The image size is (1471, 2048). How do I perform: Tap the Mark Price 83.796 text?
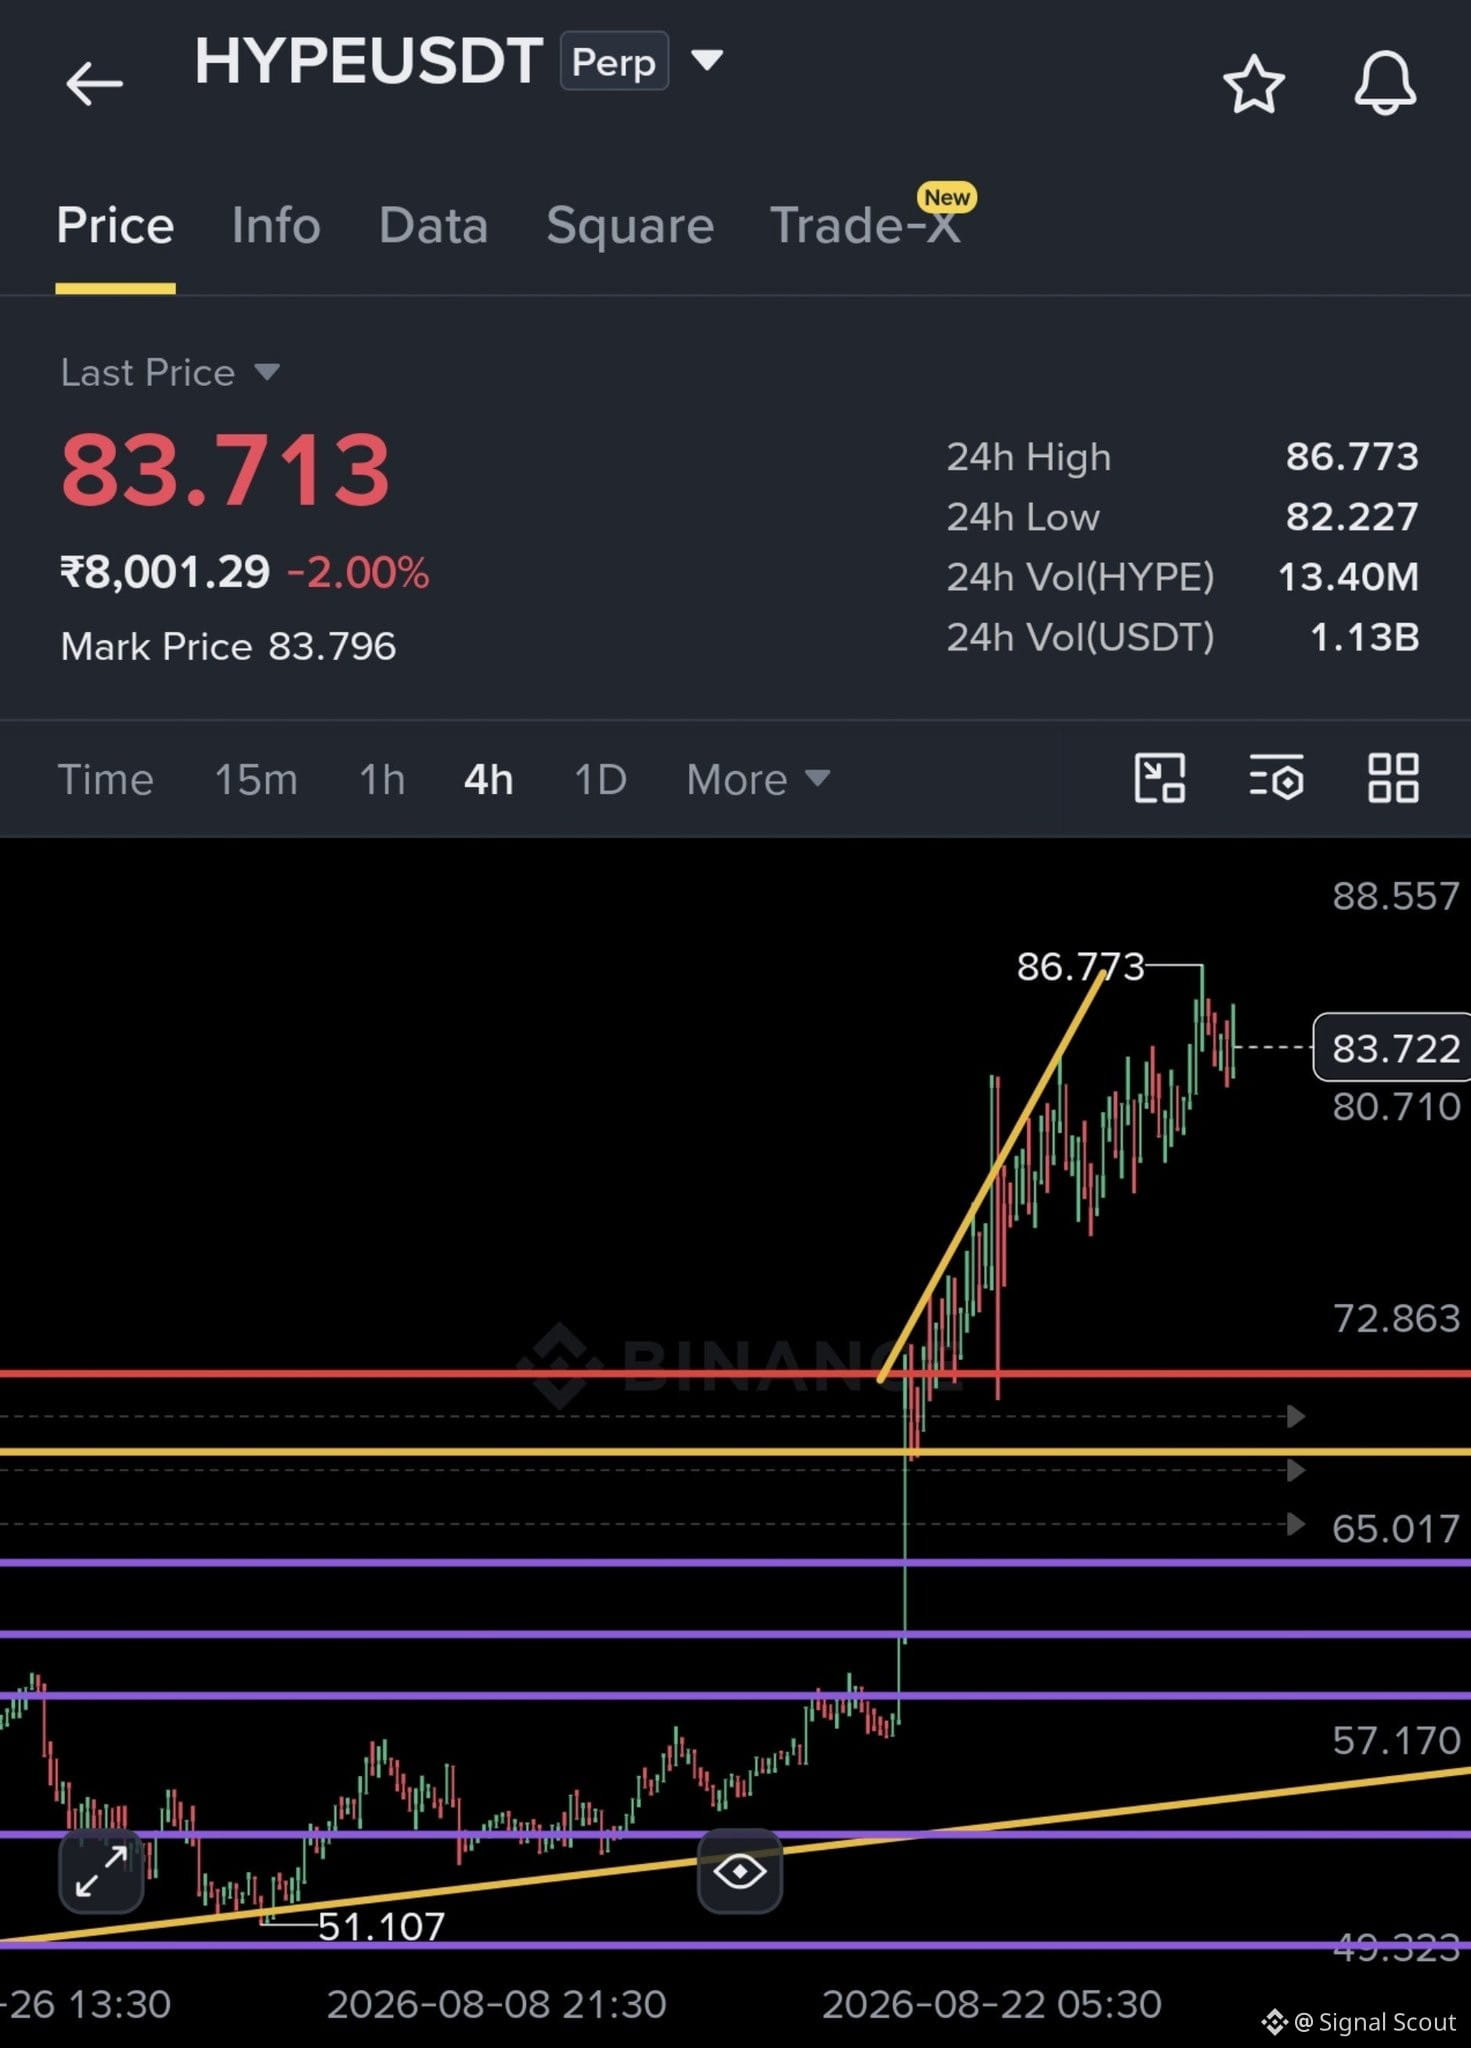[x=228, y=646]
